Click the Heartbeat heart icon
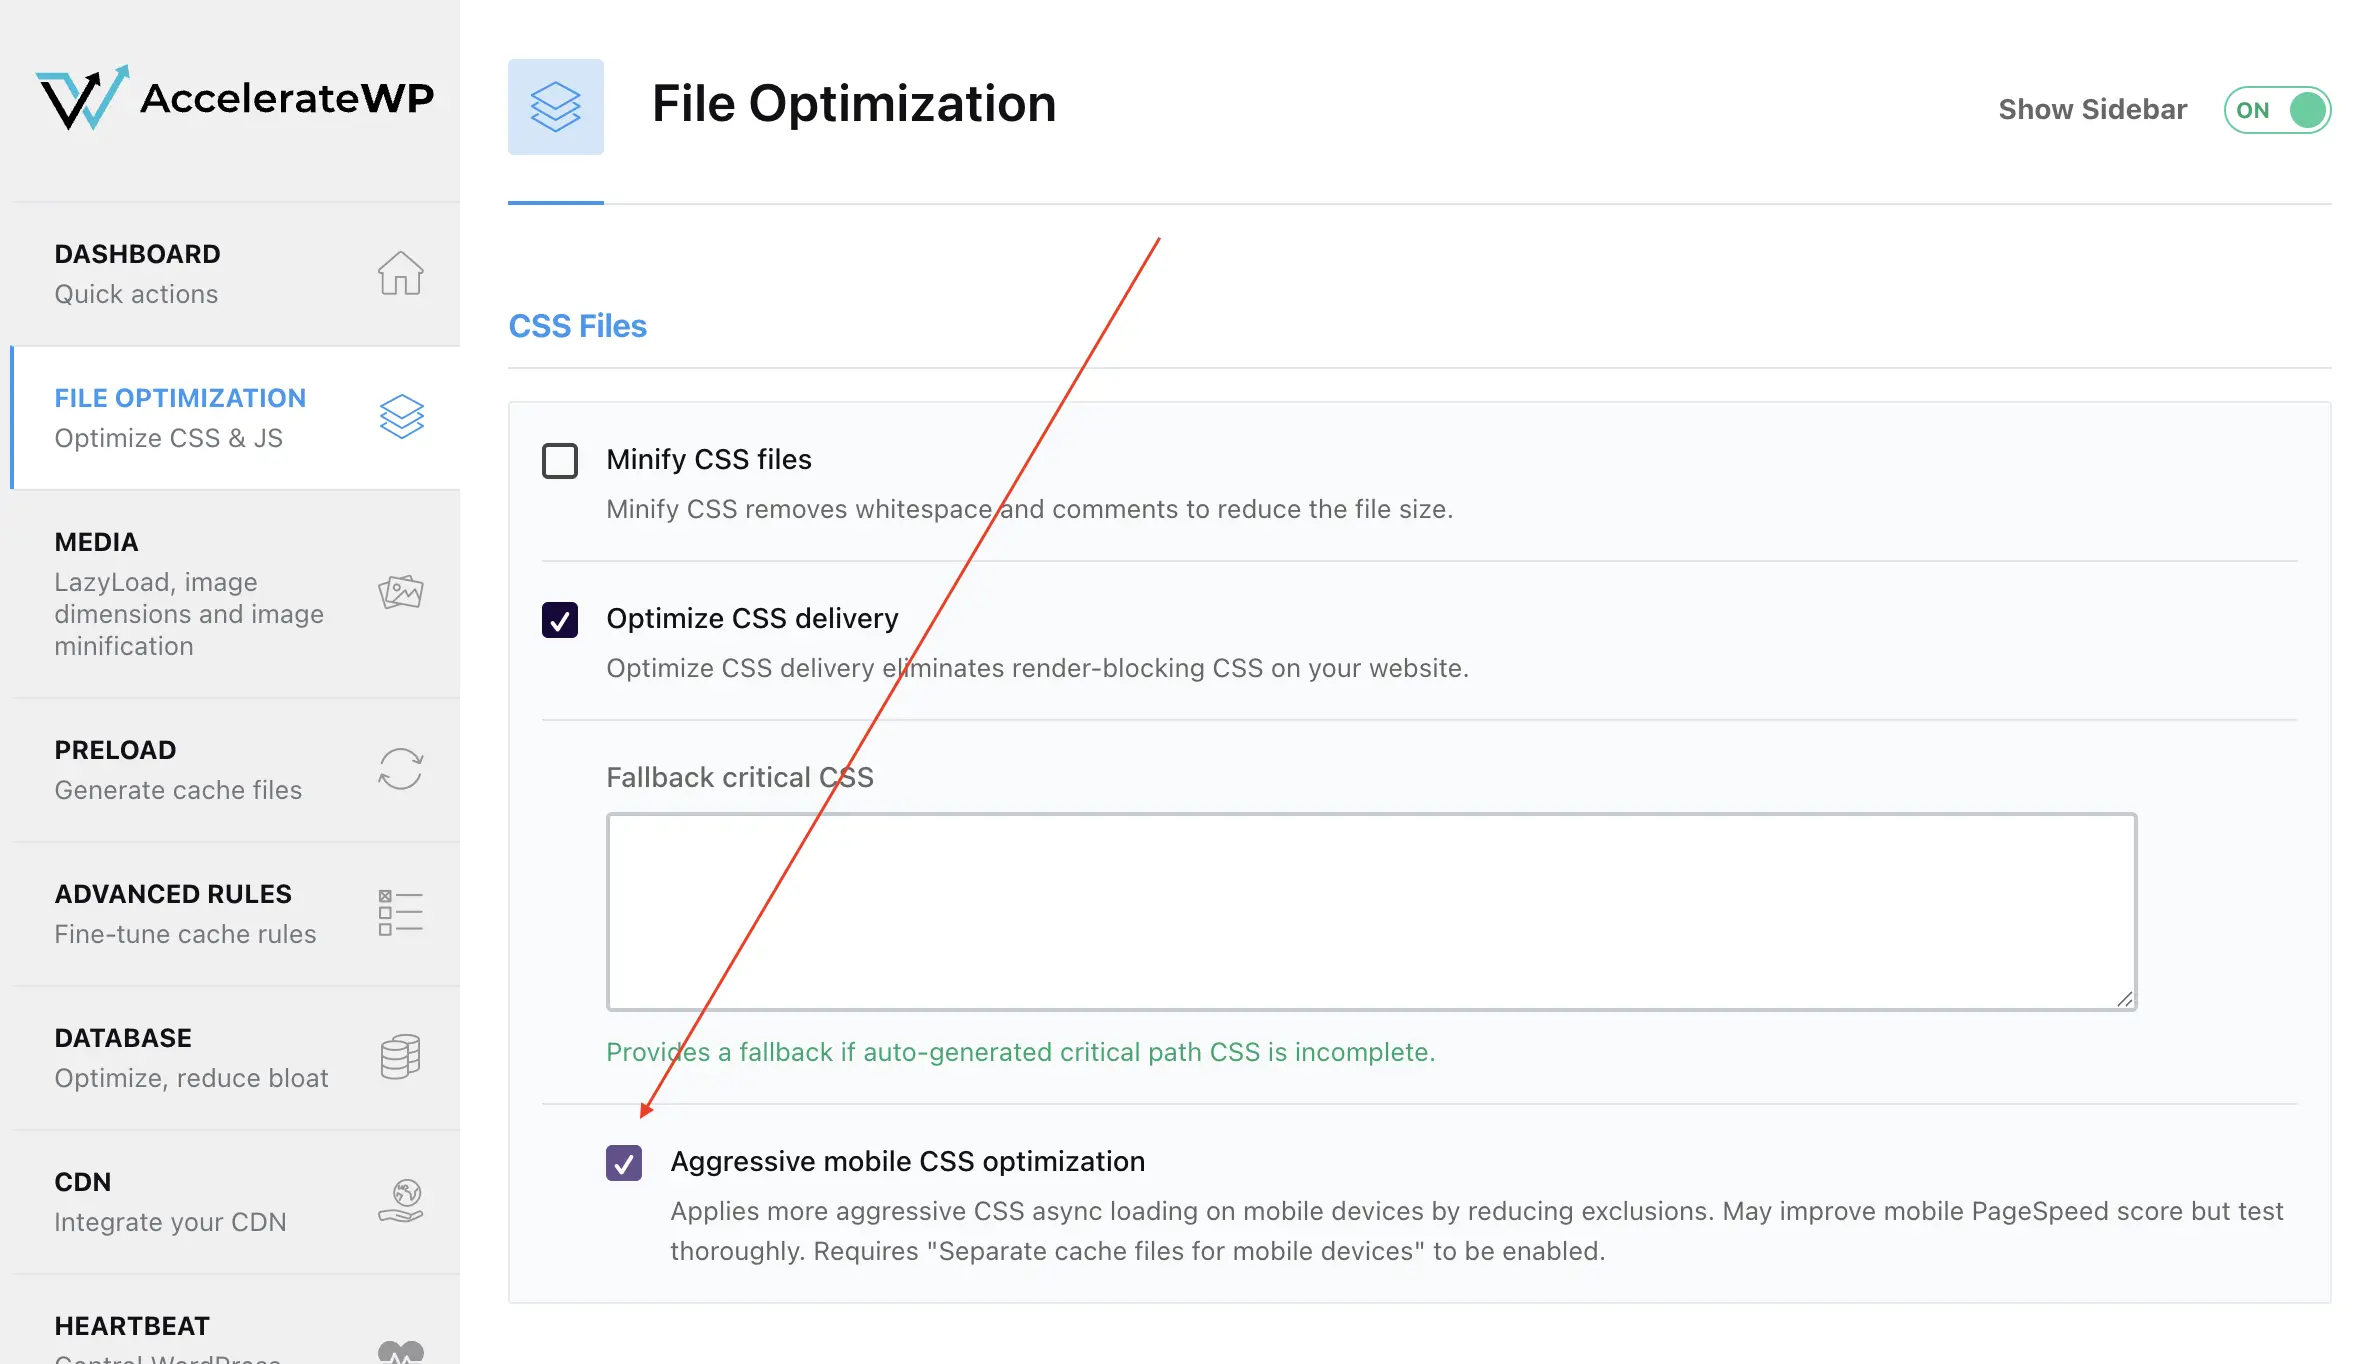2380x1364 pixels. (x=400, y=1350)
